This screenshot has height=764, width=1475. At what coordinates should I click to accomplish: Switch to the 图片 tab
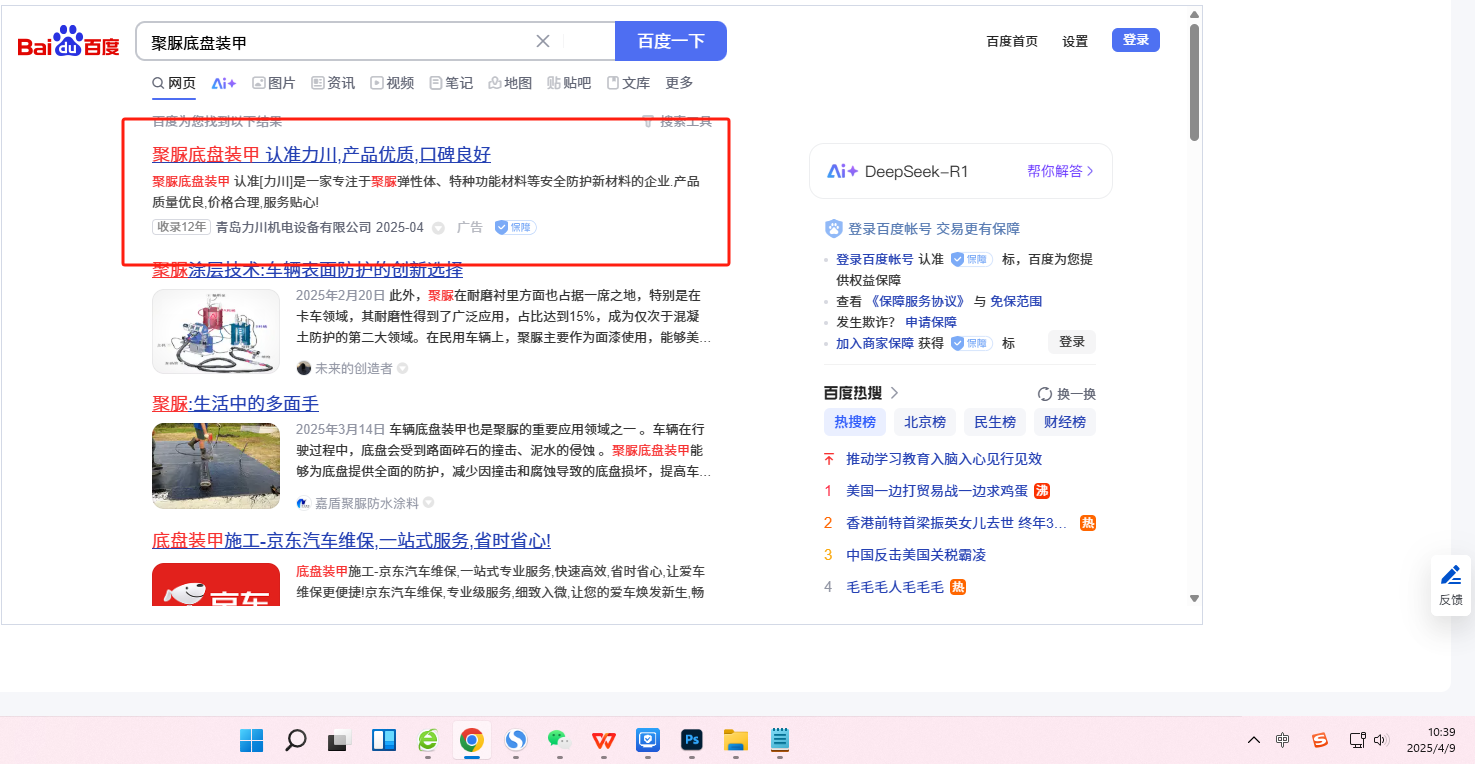pyautogui.click(x=273, y=83)
